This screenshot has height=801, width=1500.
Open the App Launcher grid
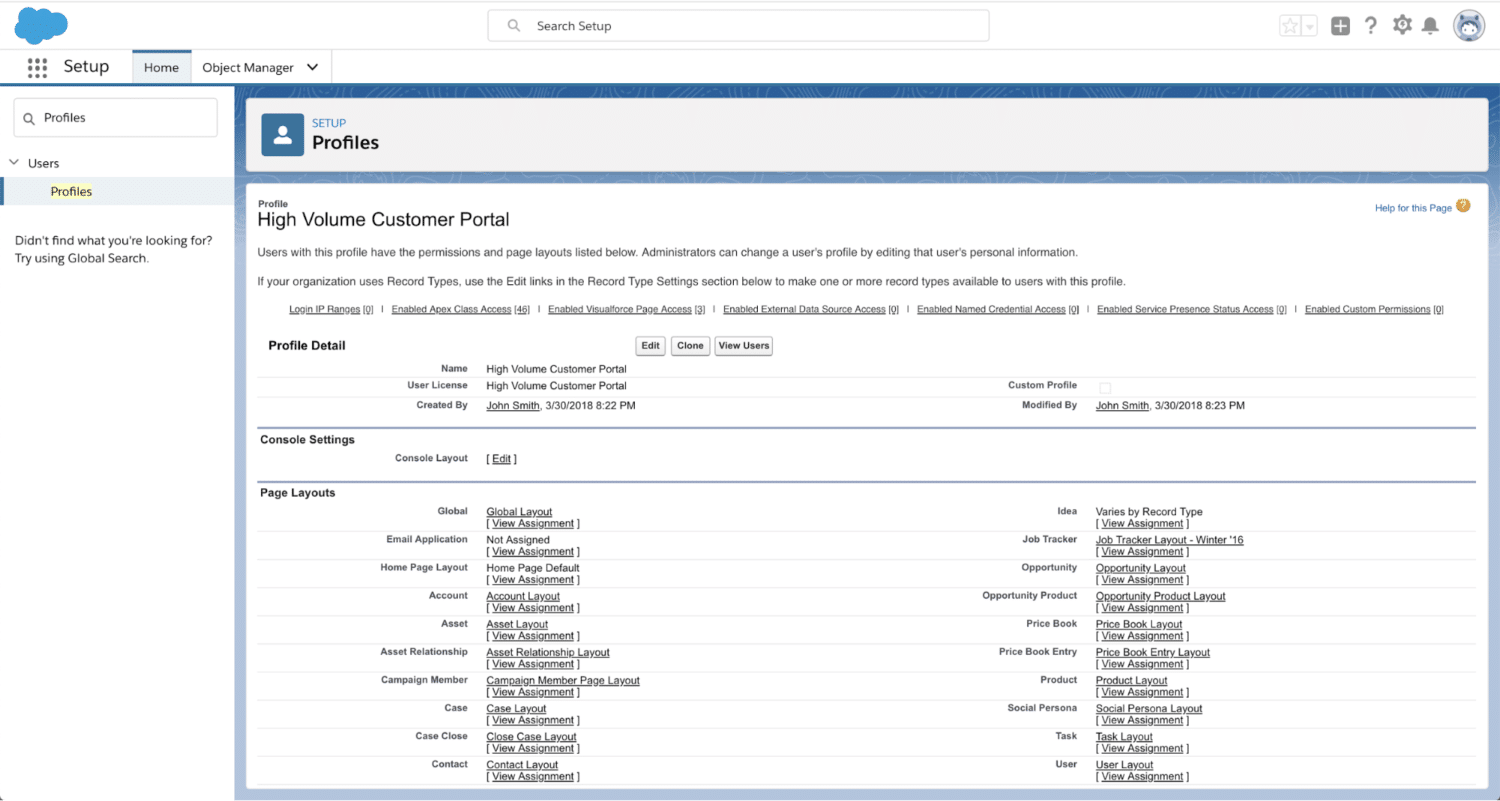(x=37, y=67)
